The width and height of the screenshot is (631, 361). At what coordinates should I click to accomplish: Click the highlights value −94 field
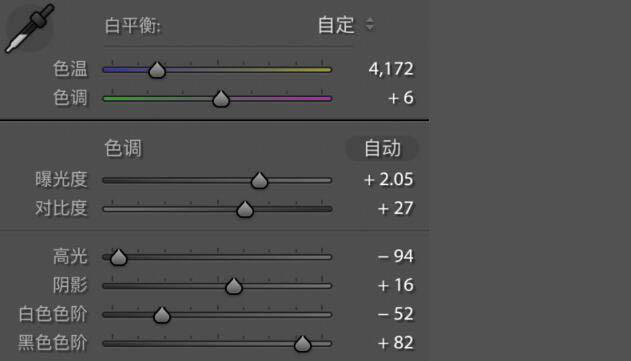point(395,256)
